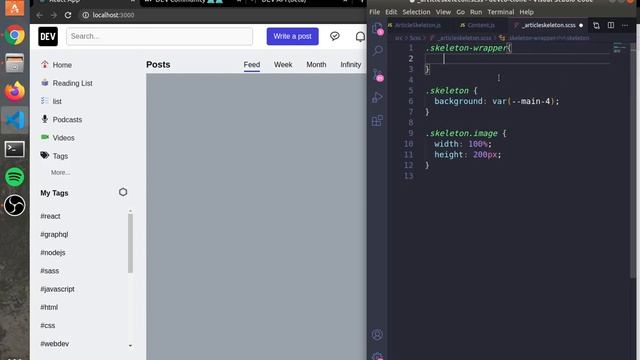Click the Write a post button
Viewport: 640px width, 360px height.
pos(293,36)
